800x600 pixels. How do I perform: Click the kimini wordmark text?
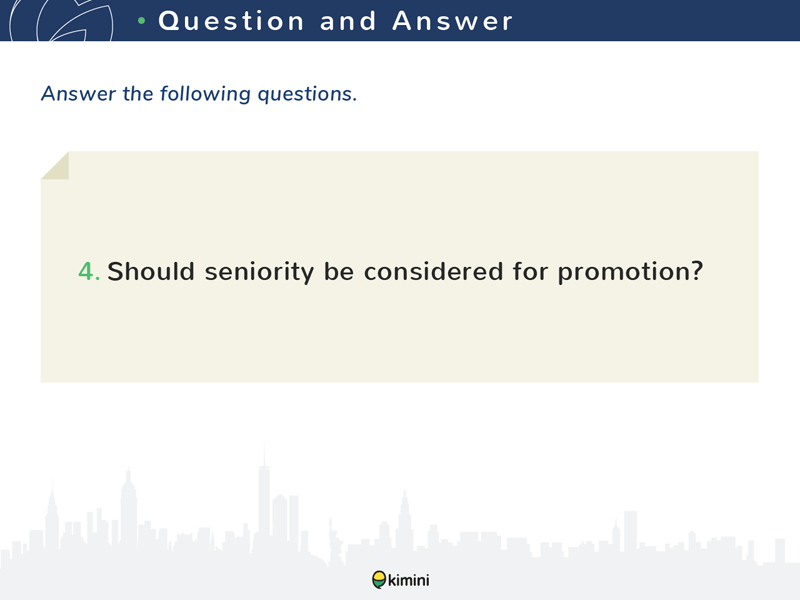tap(409, 580)
